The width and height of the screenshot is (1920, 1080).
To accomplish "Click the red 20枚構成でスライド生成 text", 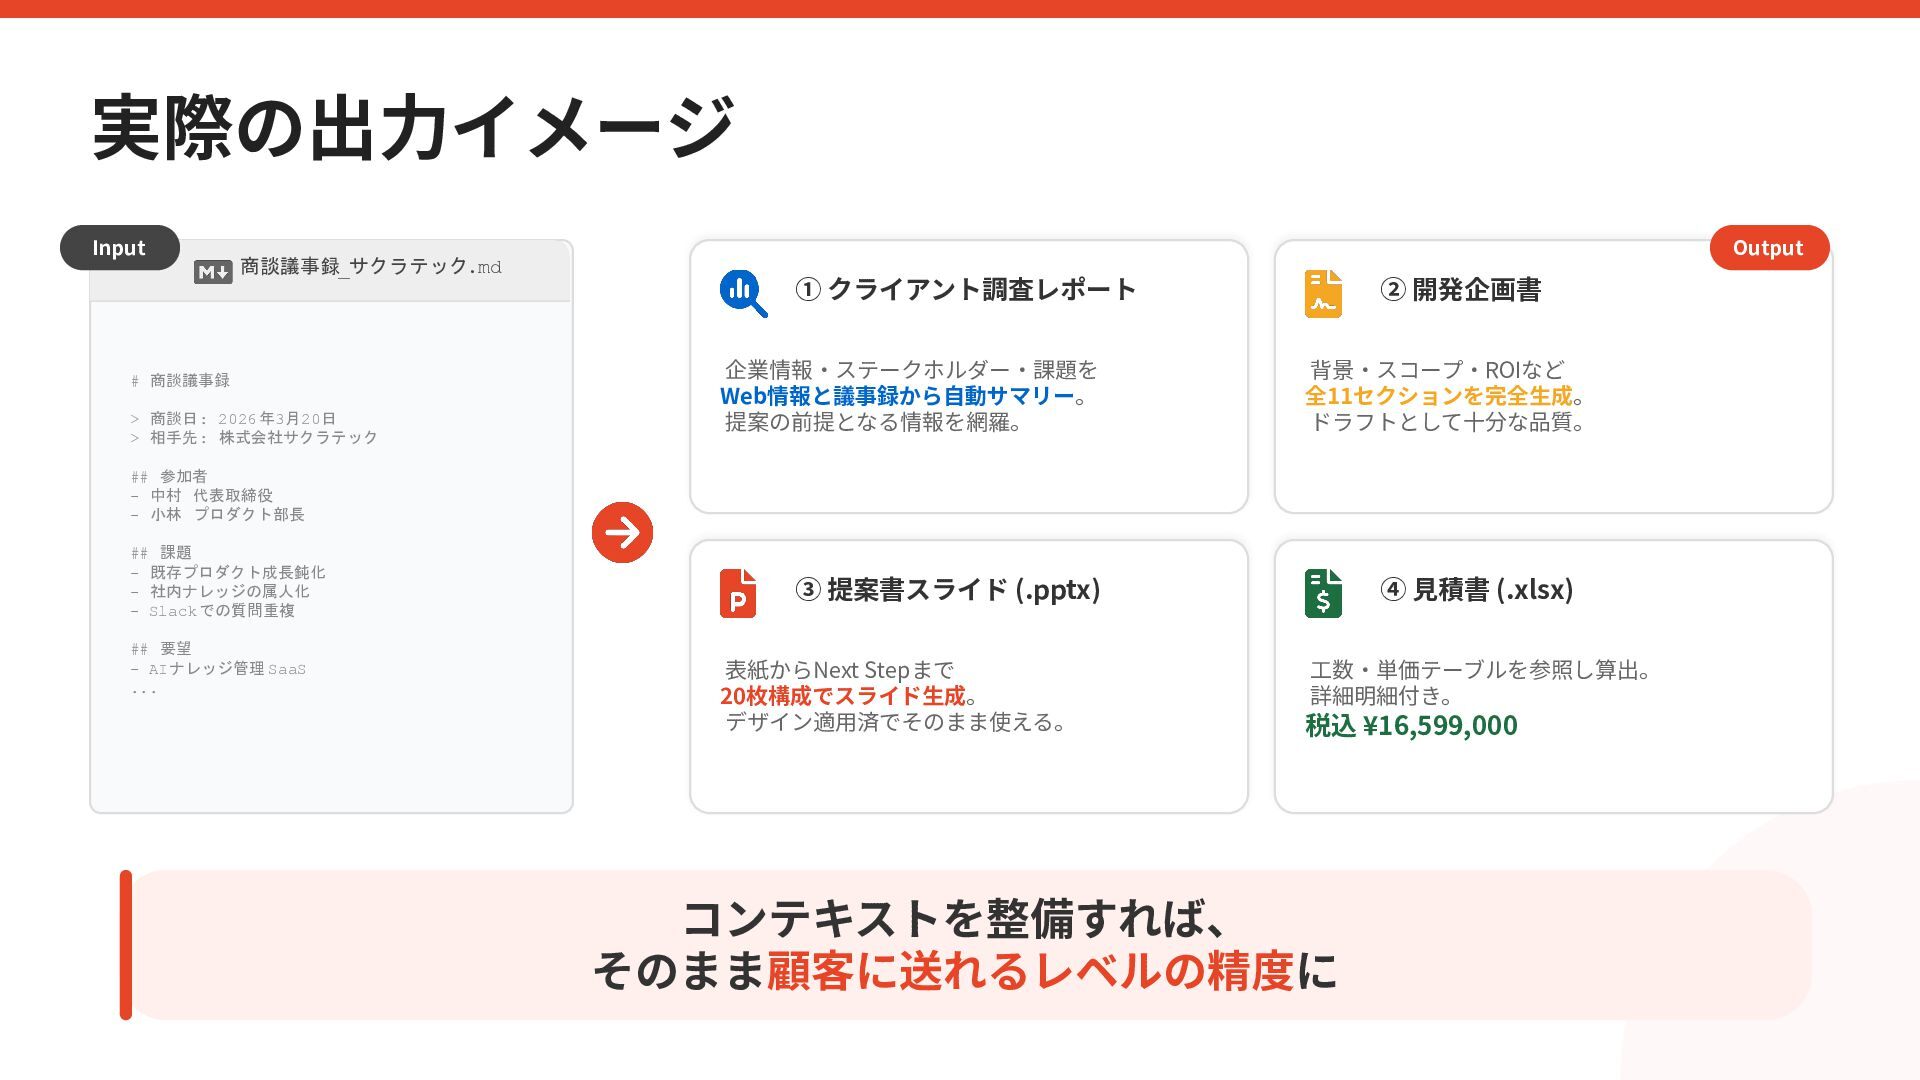I will (x=842, y=696).
